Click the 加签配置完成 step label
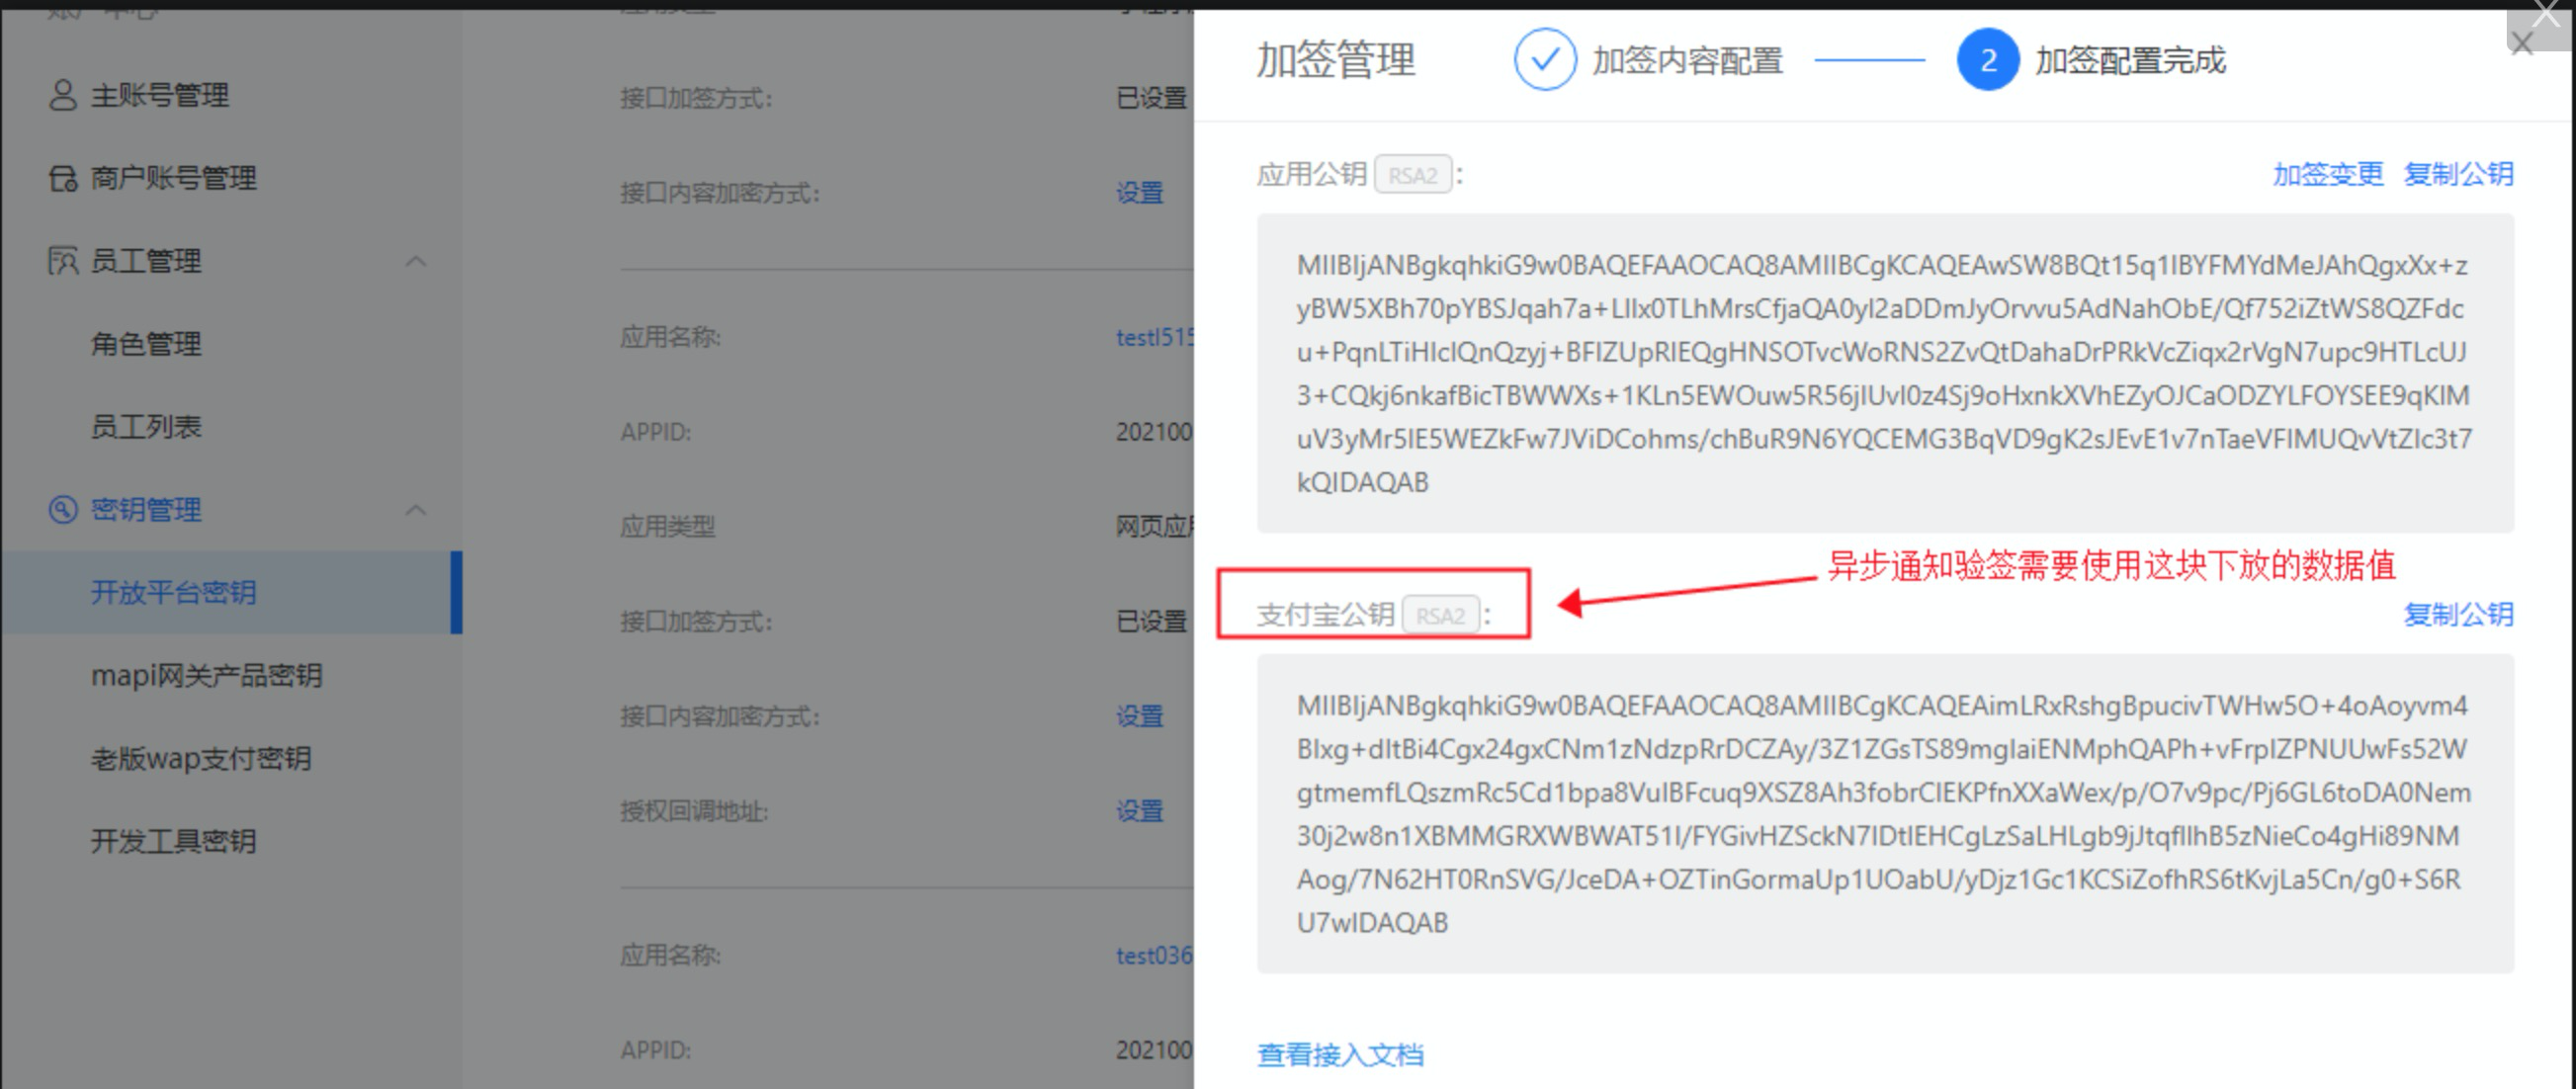2576x1089 pixels. pyautogui.click(x=2131, y=60)
